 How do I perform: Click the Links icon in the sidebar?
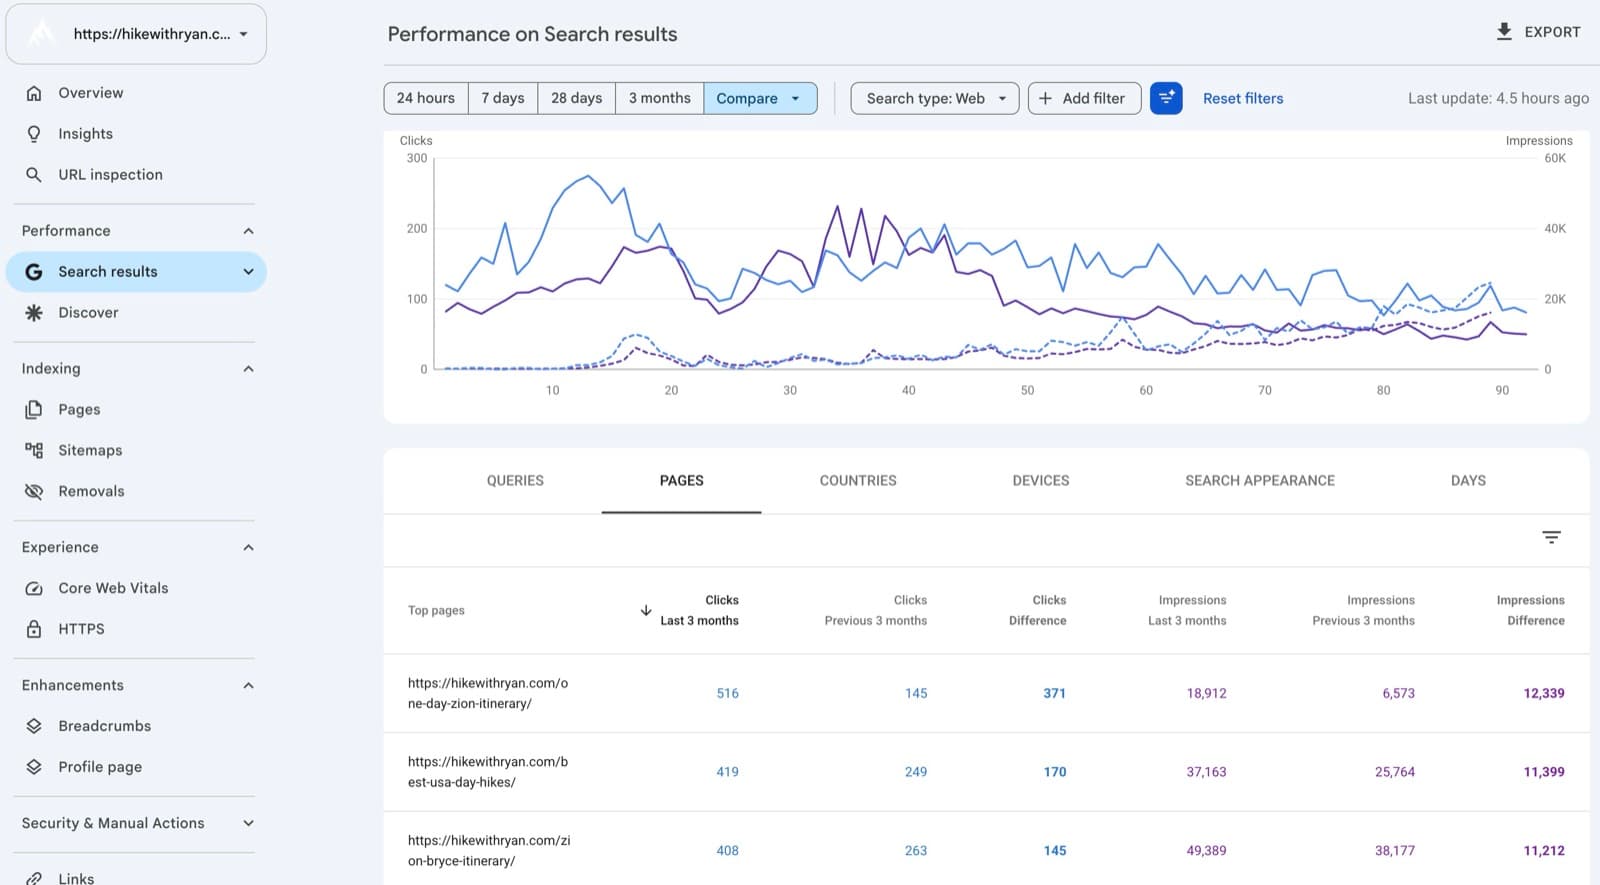[34, 878]
